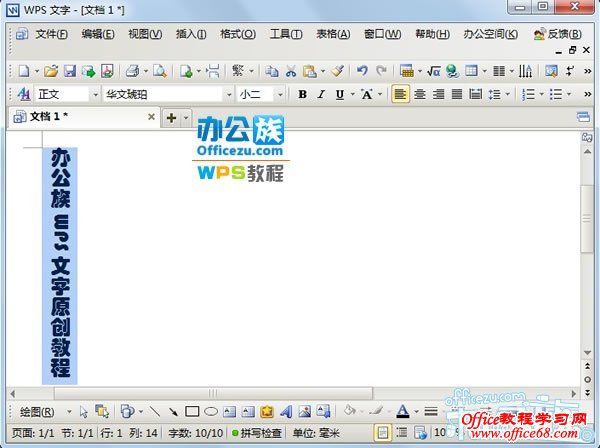Cut selection with scissors icon
Screen dimensions: 600x448
click(x=291, y=71)
